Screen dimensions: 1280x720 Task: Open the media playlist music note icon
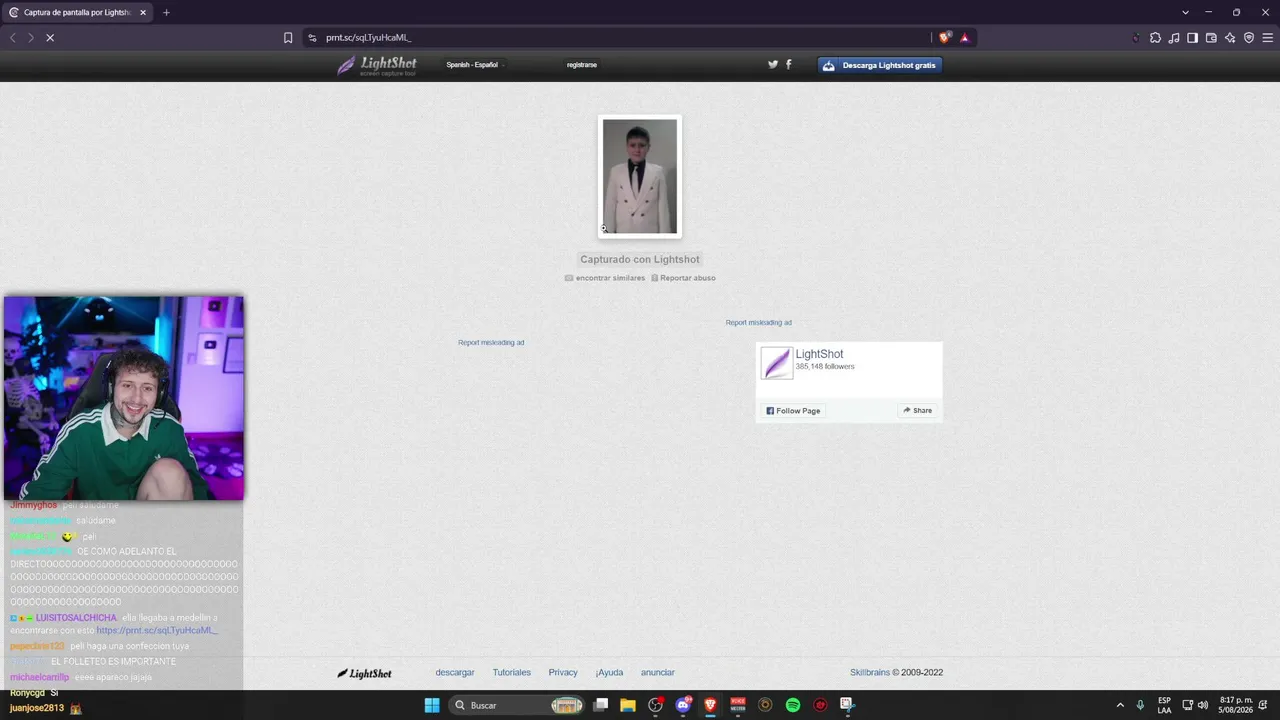click(1174, 38)
